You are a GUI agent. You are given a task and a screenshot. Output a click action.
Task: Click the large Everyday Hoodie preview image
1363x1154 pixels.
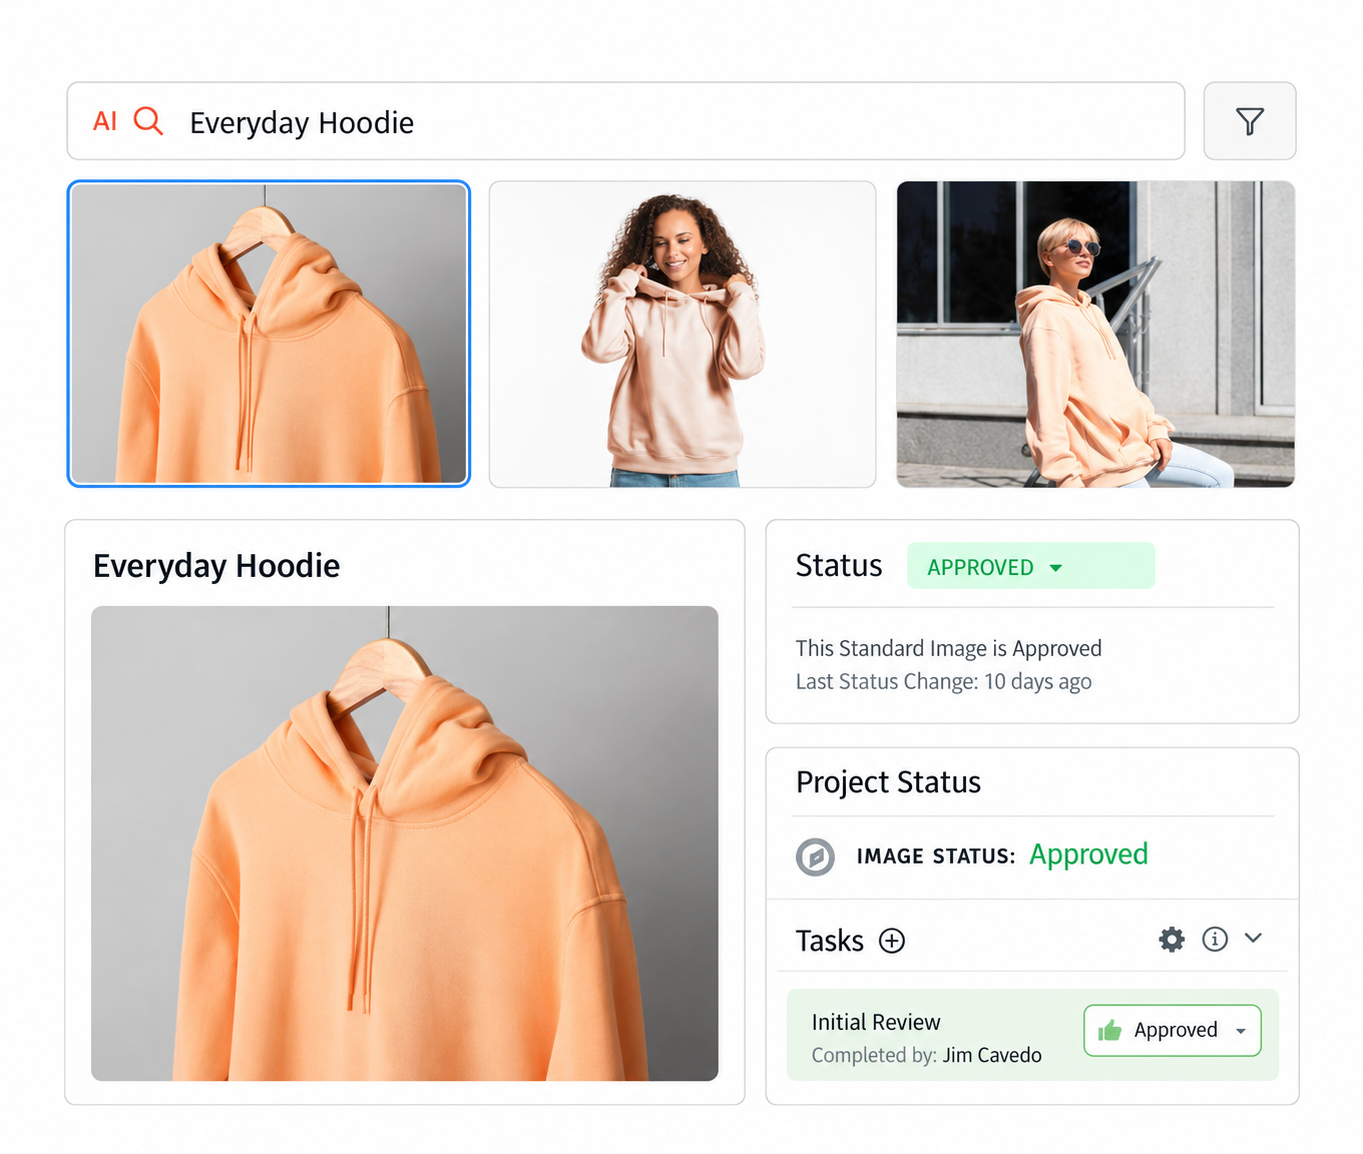point(404,843)
